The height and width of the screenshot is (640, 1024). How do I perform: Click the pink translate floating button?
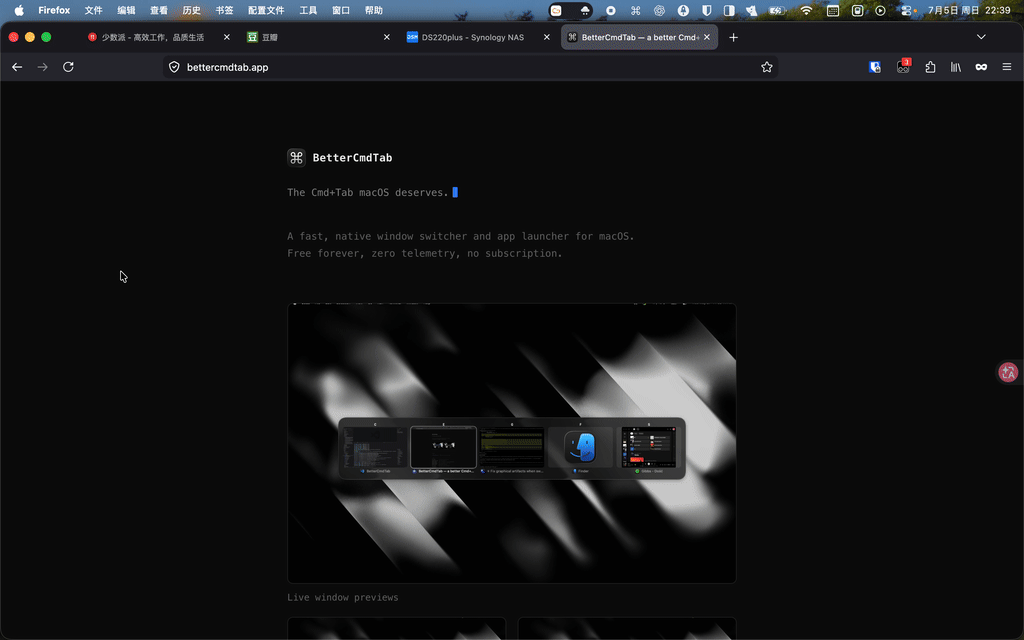tap(1008, 372)
